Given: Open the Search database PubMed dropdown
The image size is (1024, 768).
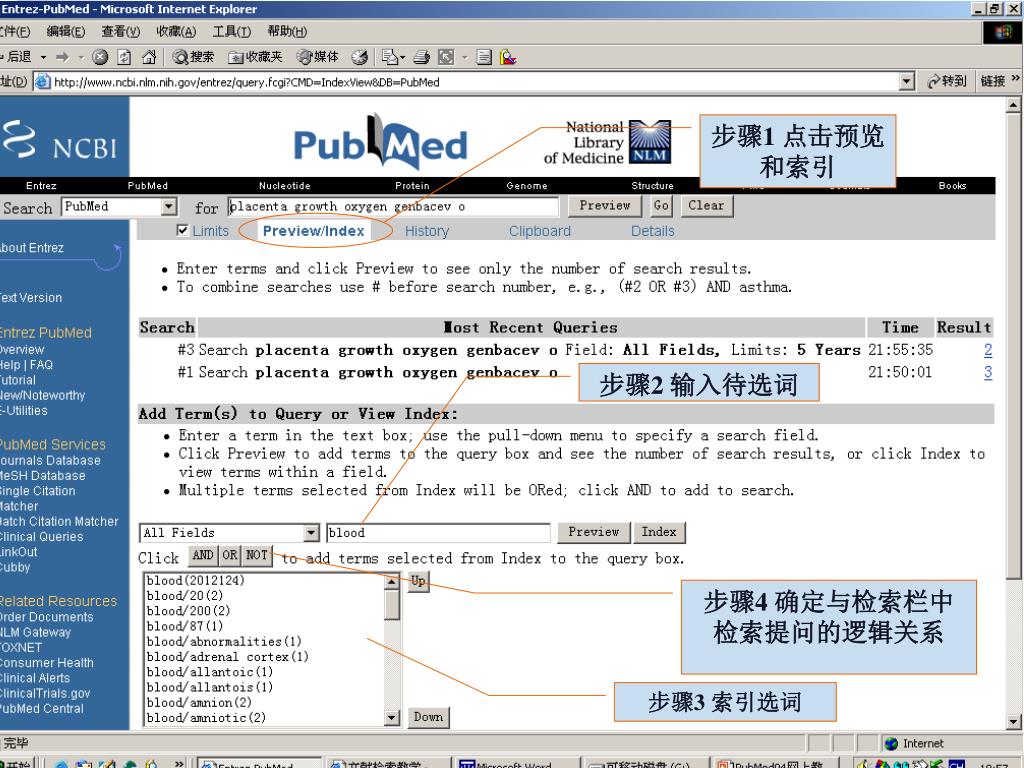Looking at the screenshot, I should tap(169, 207).
